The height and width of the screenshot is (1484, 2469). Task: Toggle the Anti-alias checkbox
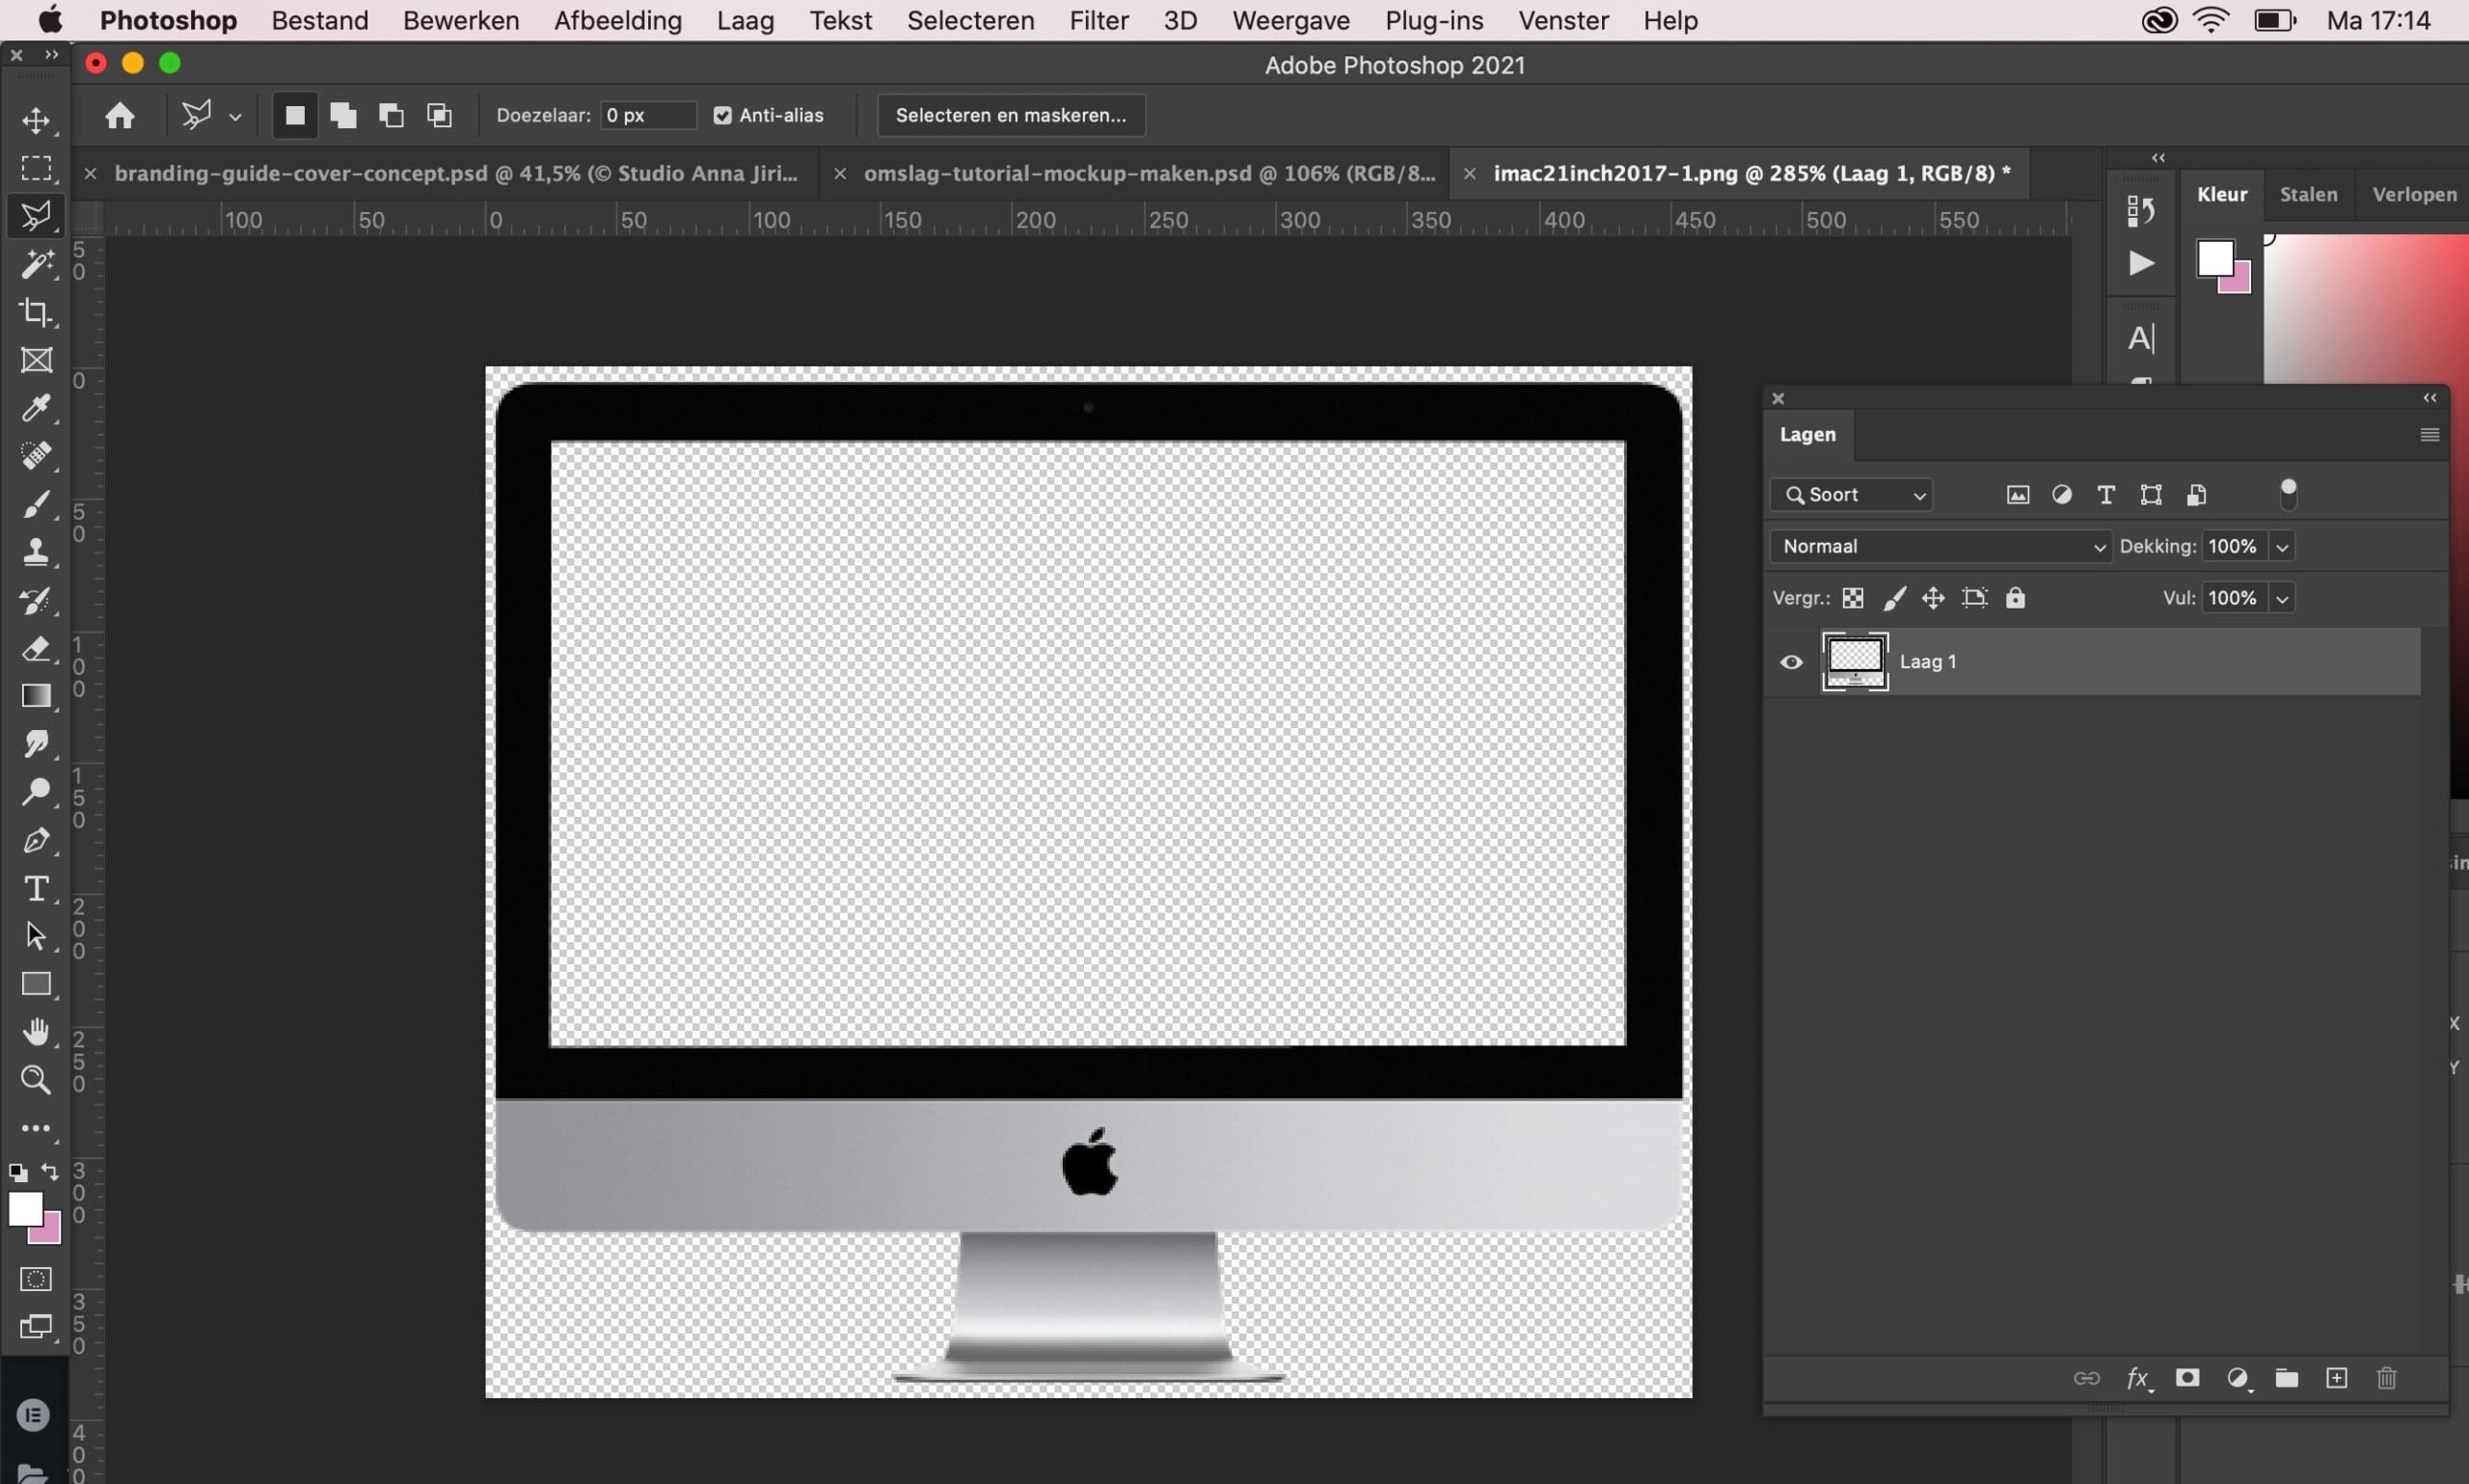pos(722,116)
